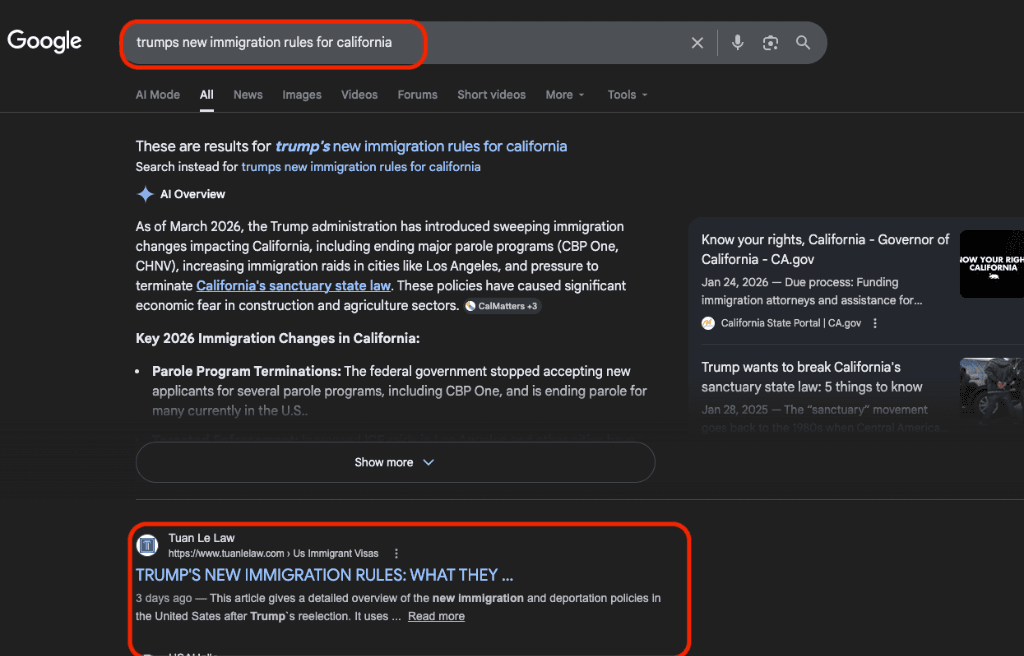Screen dimensions: 1024x656
Task: Switch to the Images tab
Action: click(x=302, y=95)
